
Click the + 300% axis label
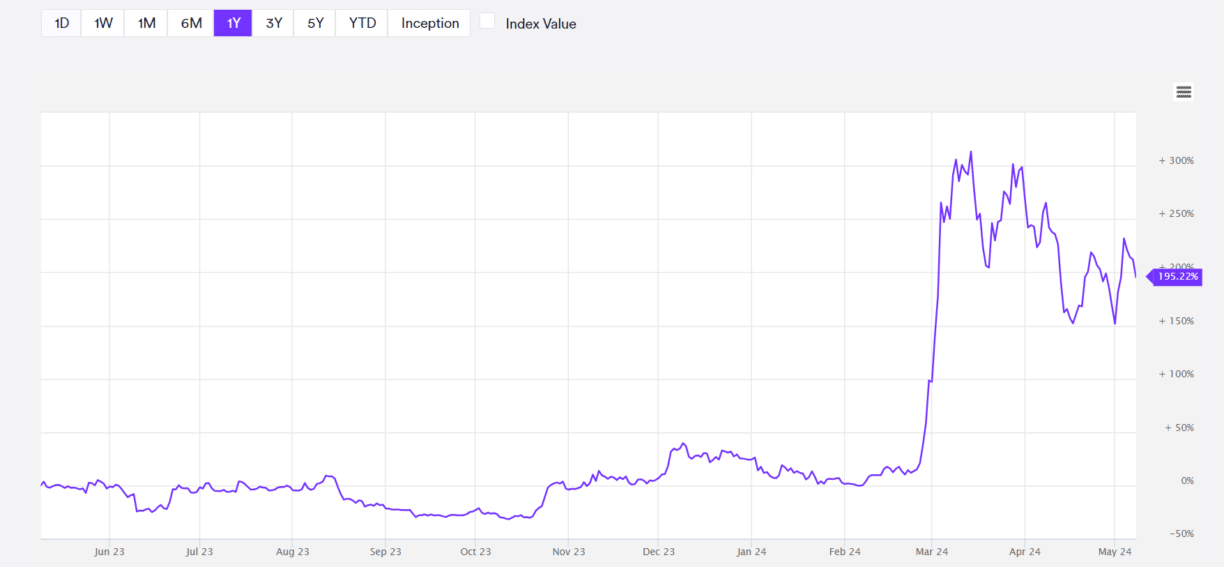tap(1176, 160)
